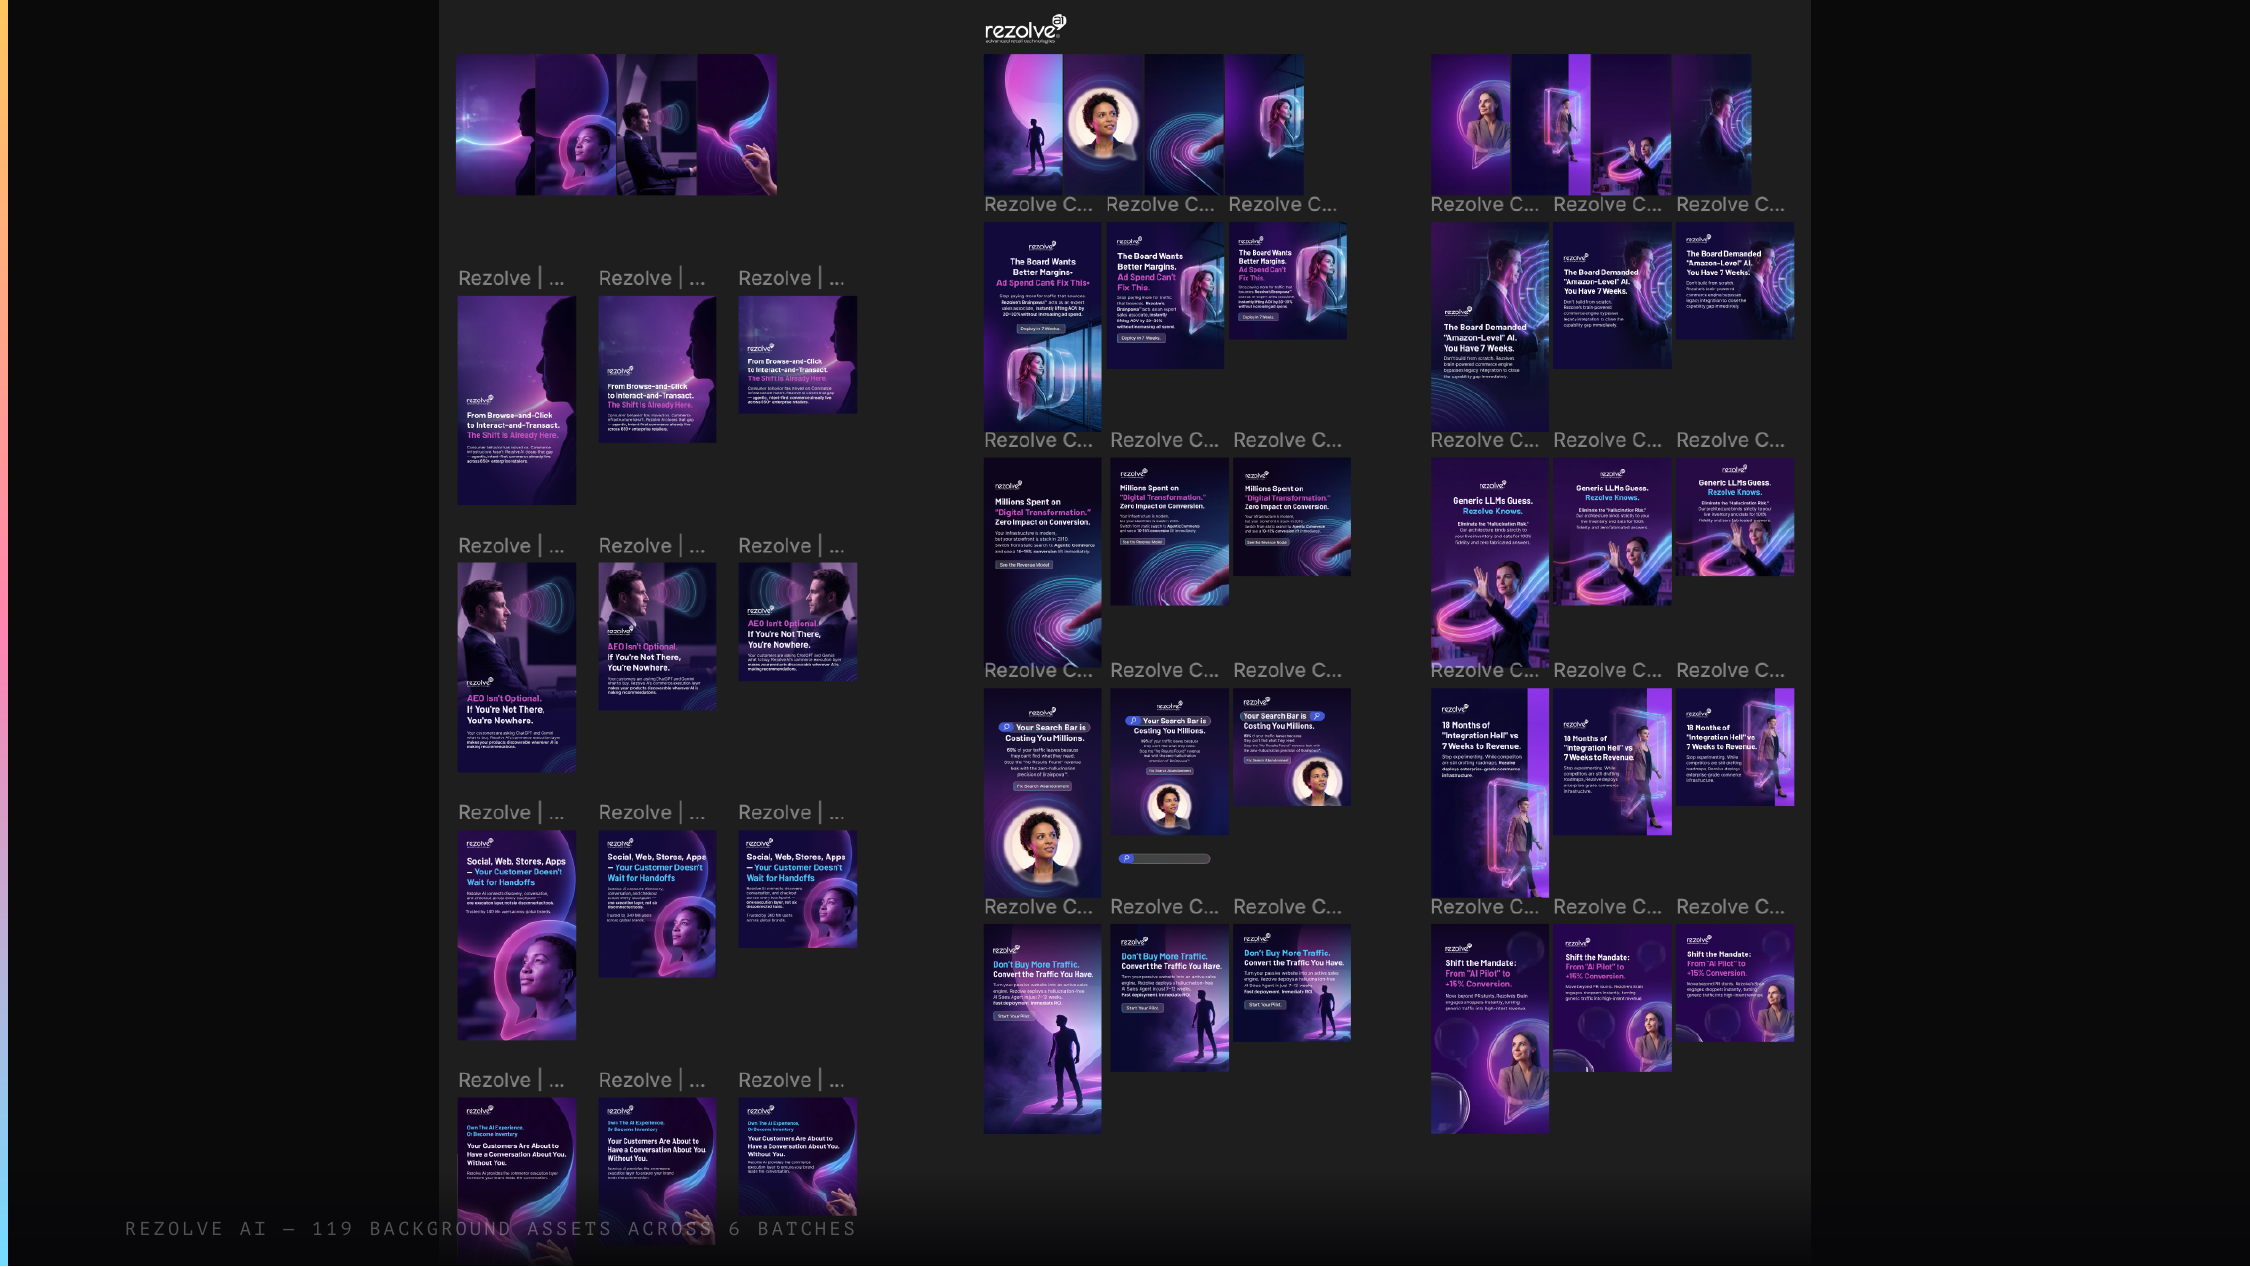This screenshot has height=1267, width=2250.
Task: Click 'Rezolve | ...' label above short Social, Web, Stores ad
Action: point(791,812)
